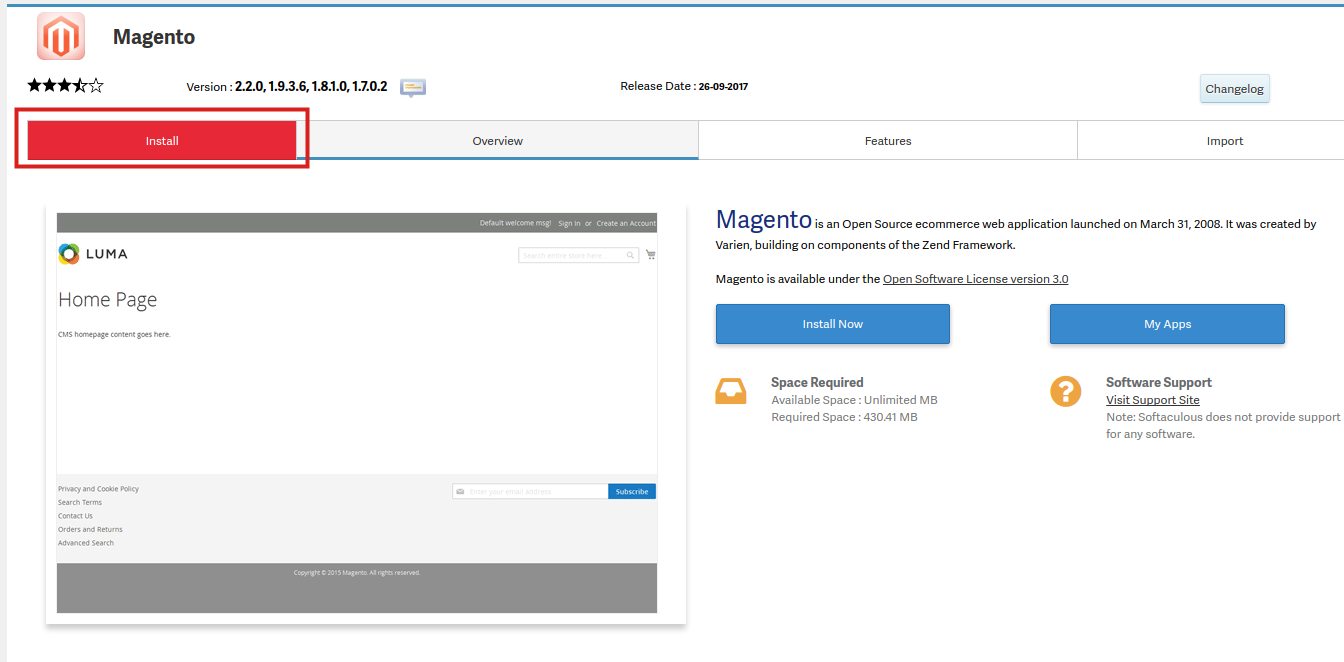Click Create an Account in preview
This screenshot has width=1344, height=662.
point(626,223)
